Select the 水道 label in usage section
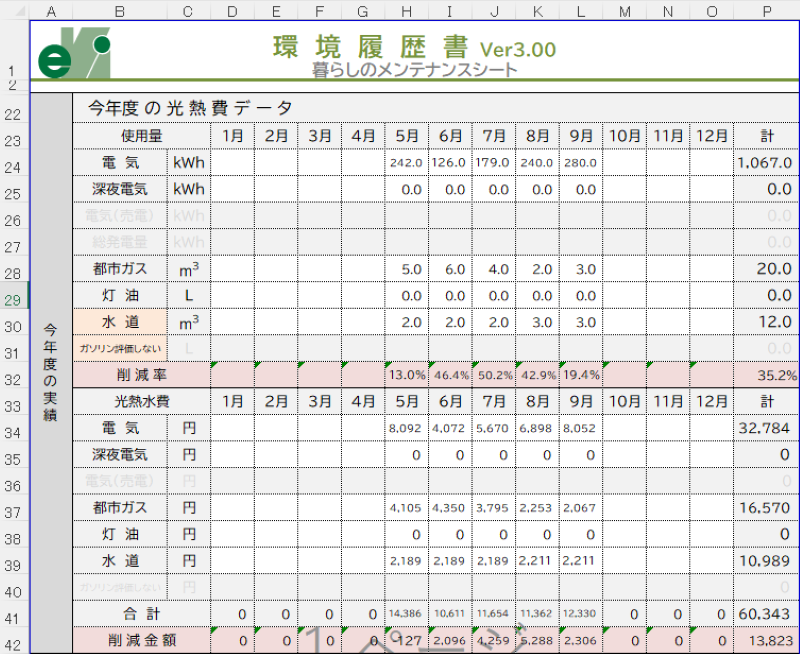The image size is (800, 654). [x=120, y=322]
